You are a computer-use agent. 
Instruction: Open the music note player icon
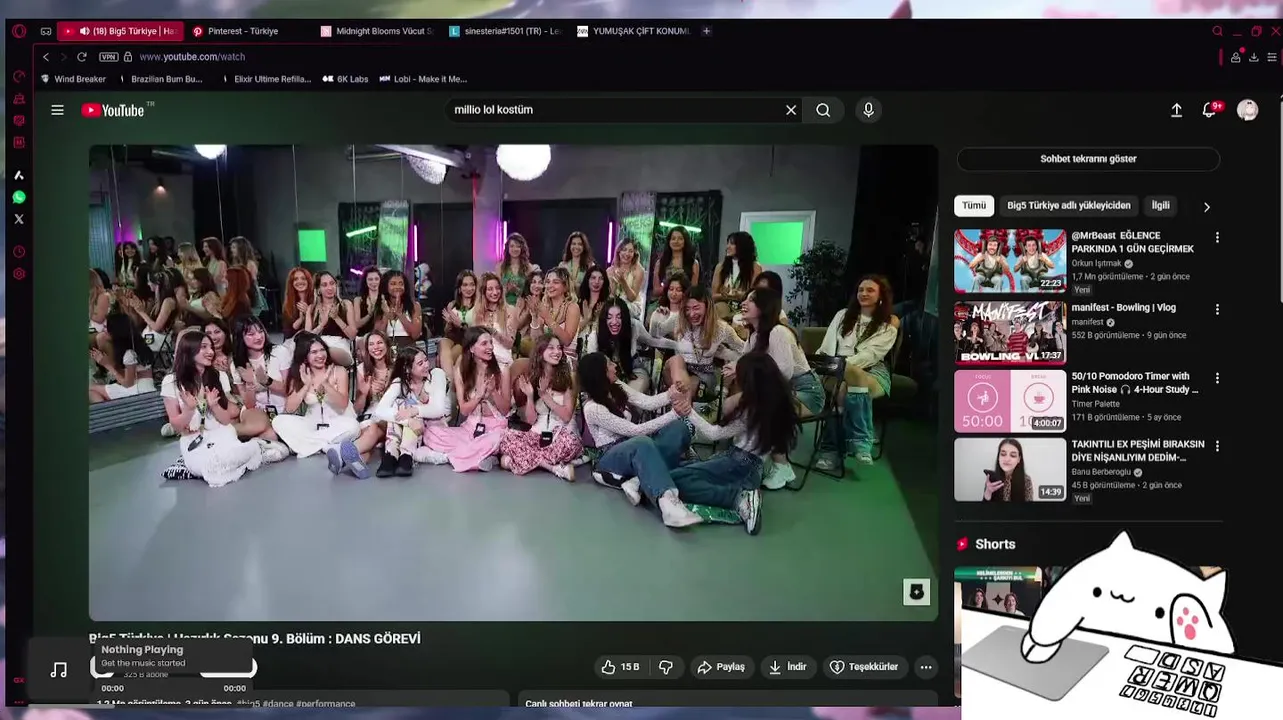(59, 670)
